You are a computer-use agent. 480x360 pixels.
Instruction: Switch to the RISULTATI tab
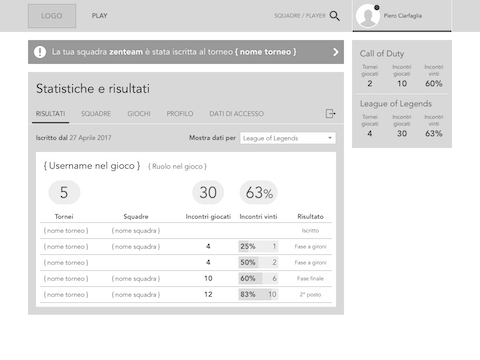tap(50, 114)
